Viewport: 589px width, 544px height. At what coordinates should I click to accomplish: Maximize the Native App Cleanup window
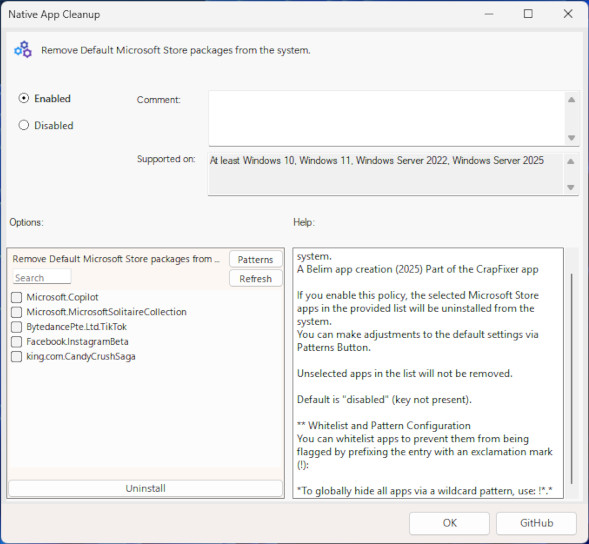[528, 14]
